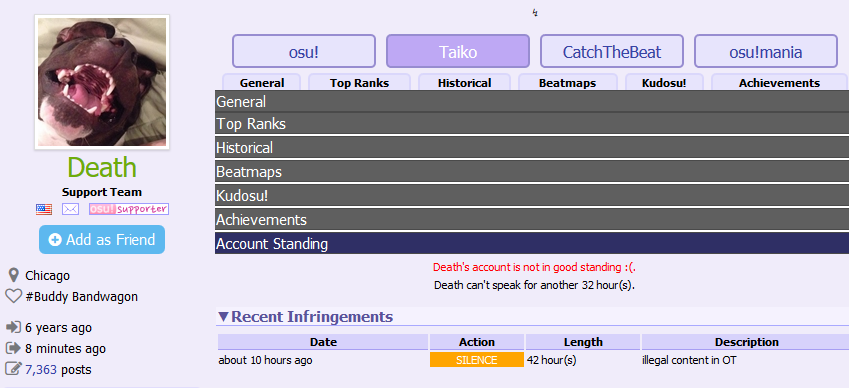
Task: Select the Taiko game mode
Action: click(458, 51)
